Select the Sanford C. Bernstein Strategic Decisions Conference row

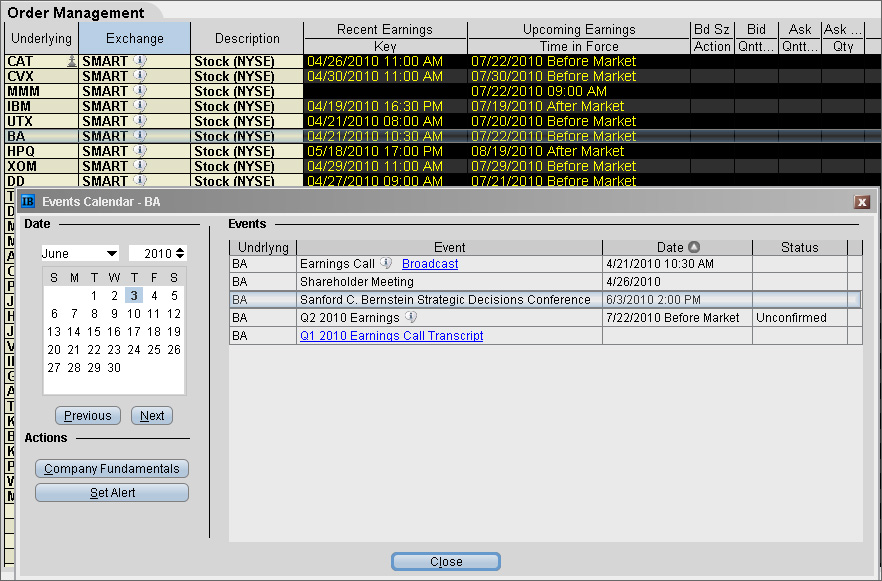(546, 300)
